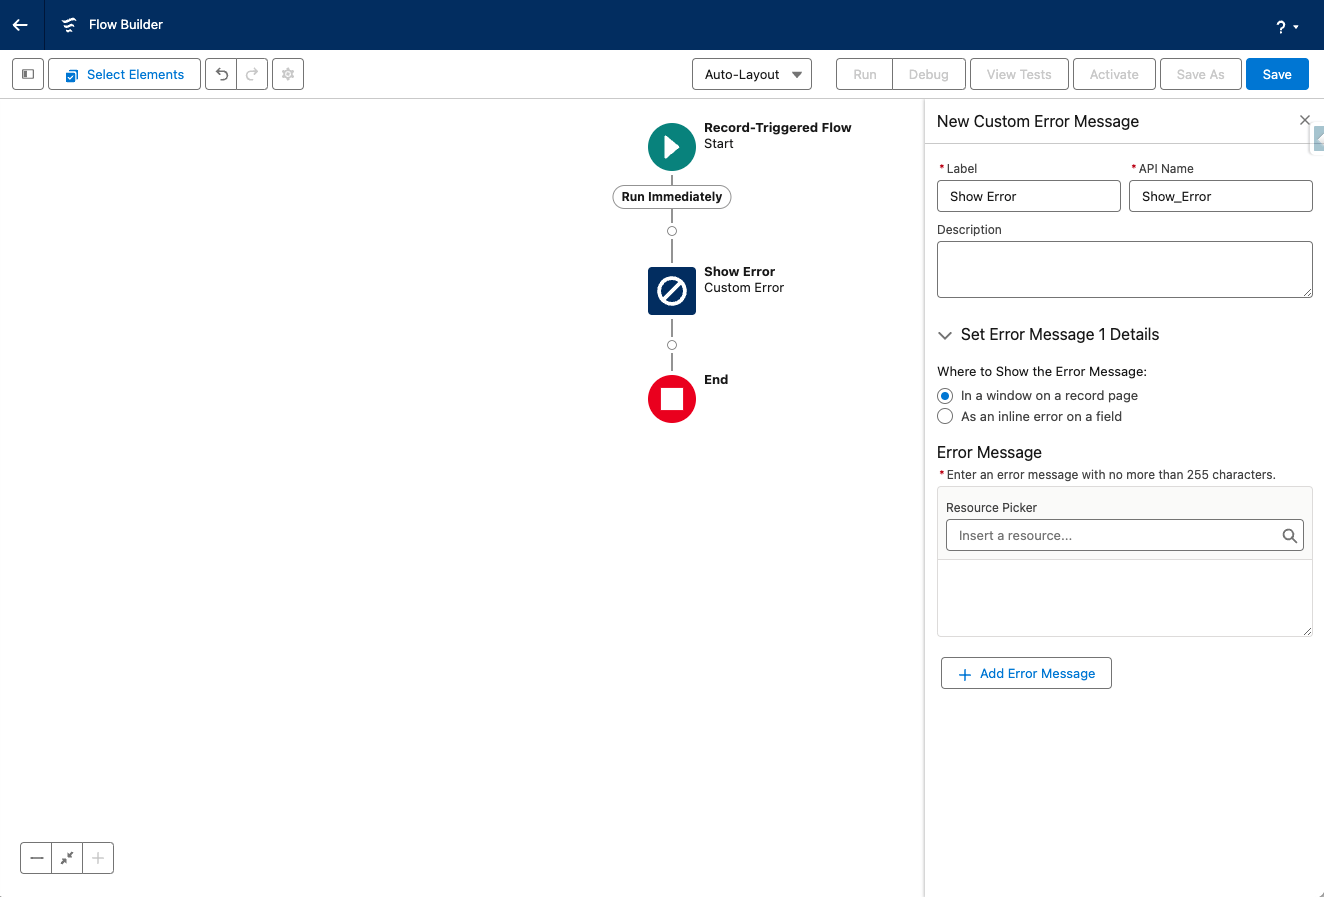Open the Help dropdown in header
The image size is (1324, 897).
coord(1287,25)
